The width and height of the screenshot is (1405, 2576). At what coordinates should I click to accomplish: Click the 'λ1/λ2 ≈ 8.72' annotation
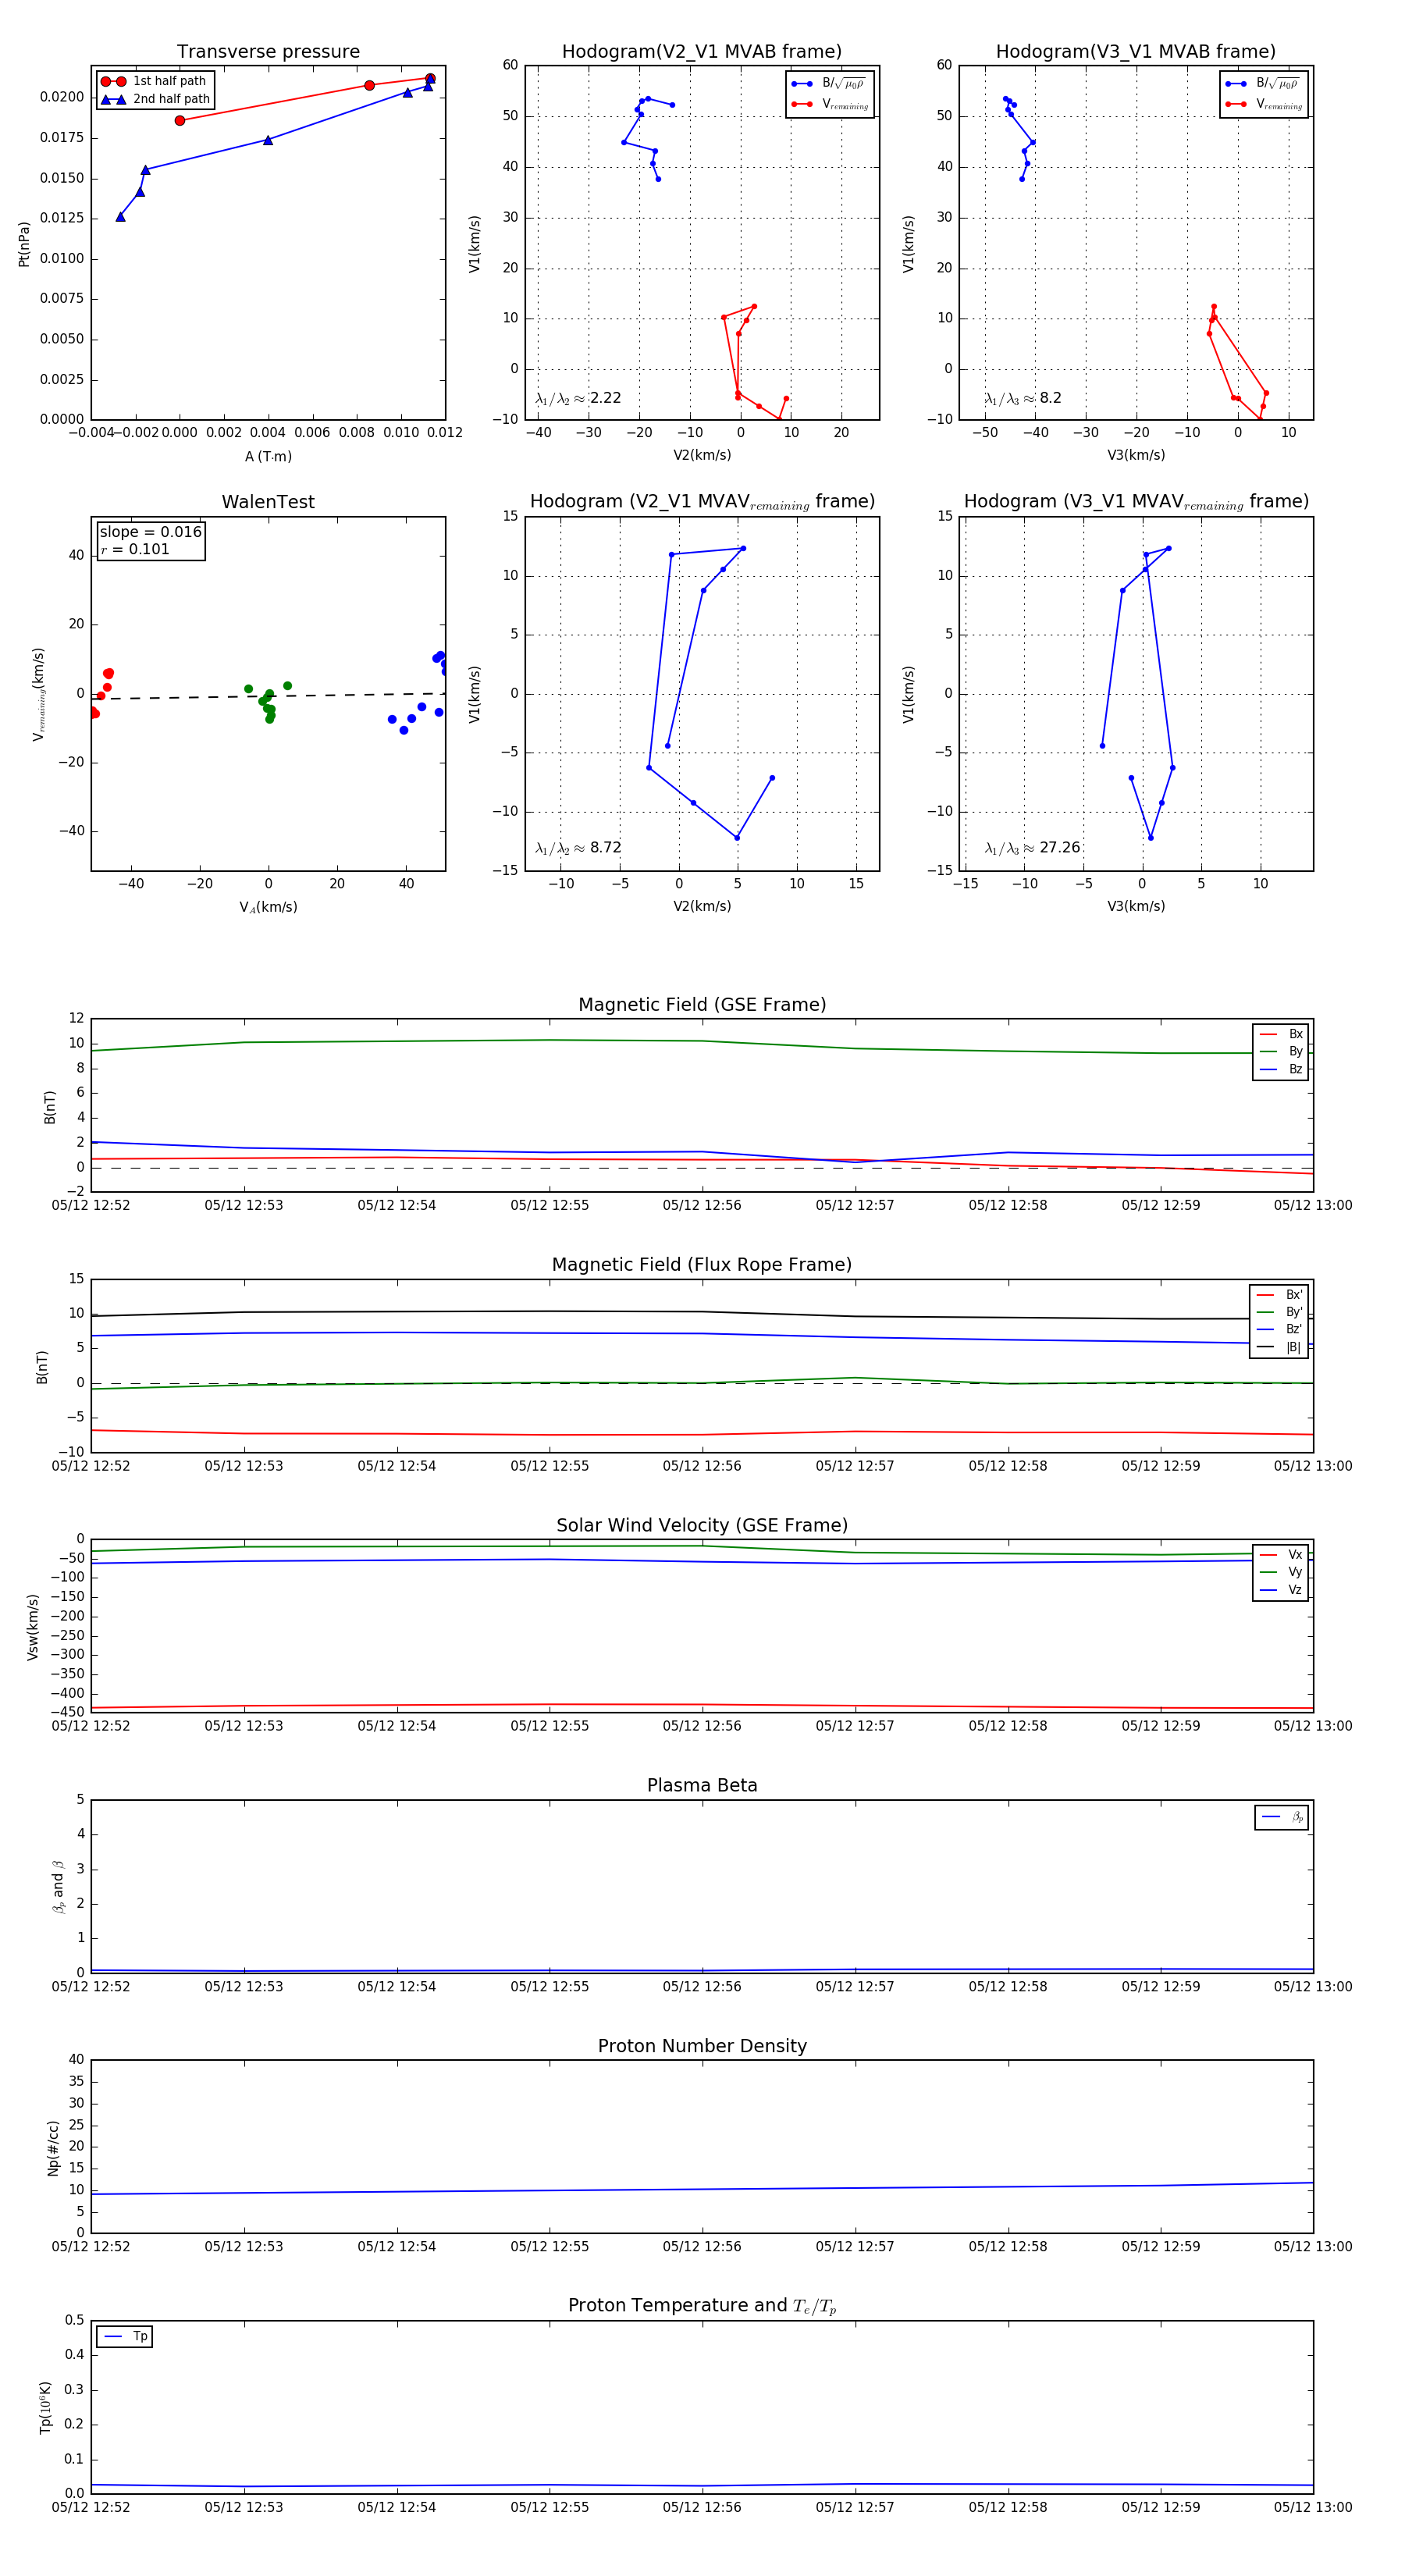578,848
